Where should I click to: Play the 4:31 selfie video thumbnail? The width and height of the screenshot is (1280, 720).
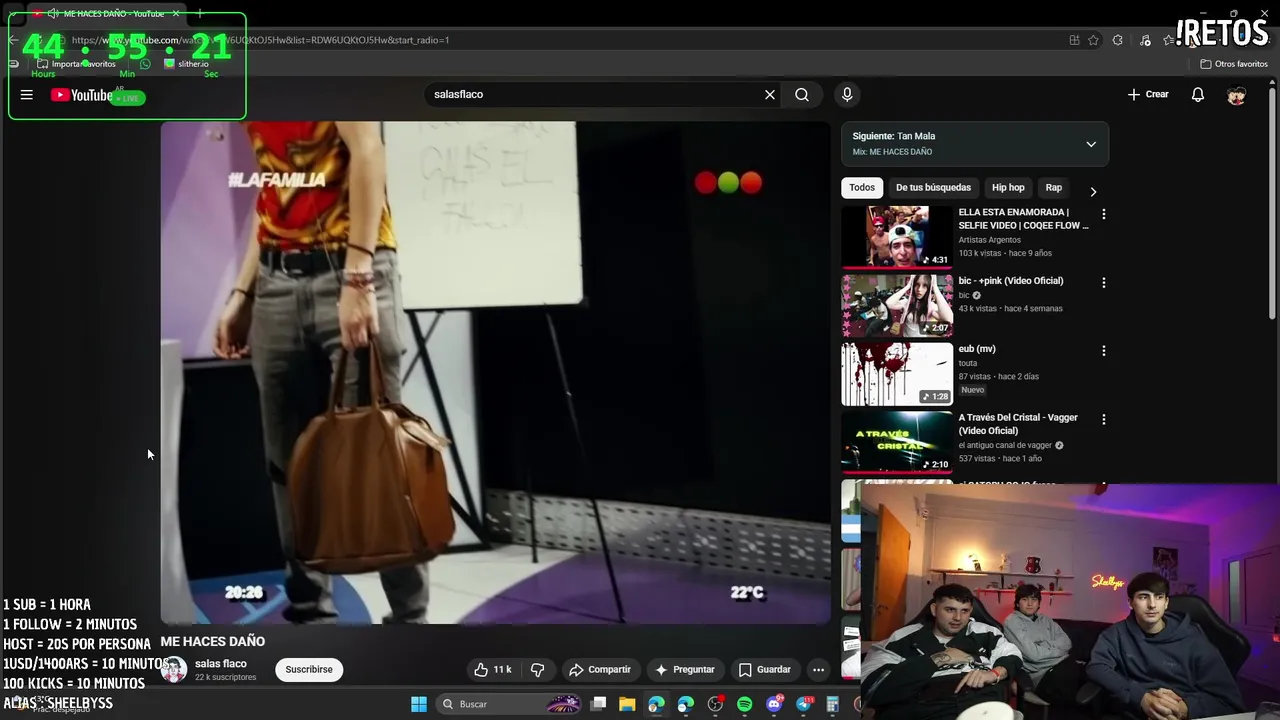tap(897, 237)
